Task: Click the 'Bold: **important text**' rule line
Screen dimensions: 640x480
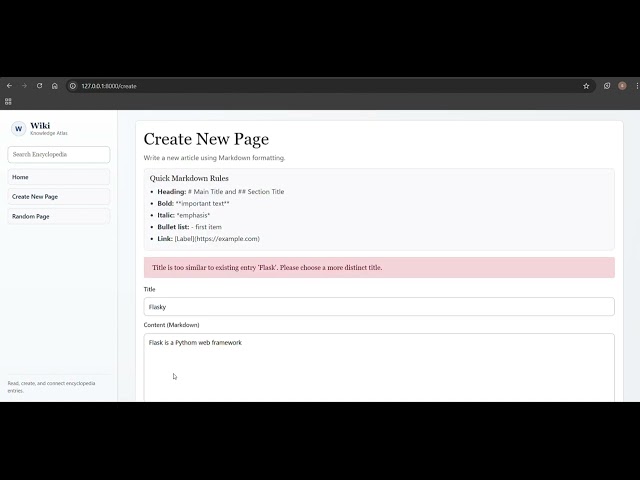Action: (193, 203)
